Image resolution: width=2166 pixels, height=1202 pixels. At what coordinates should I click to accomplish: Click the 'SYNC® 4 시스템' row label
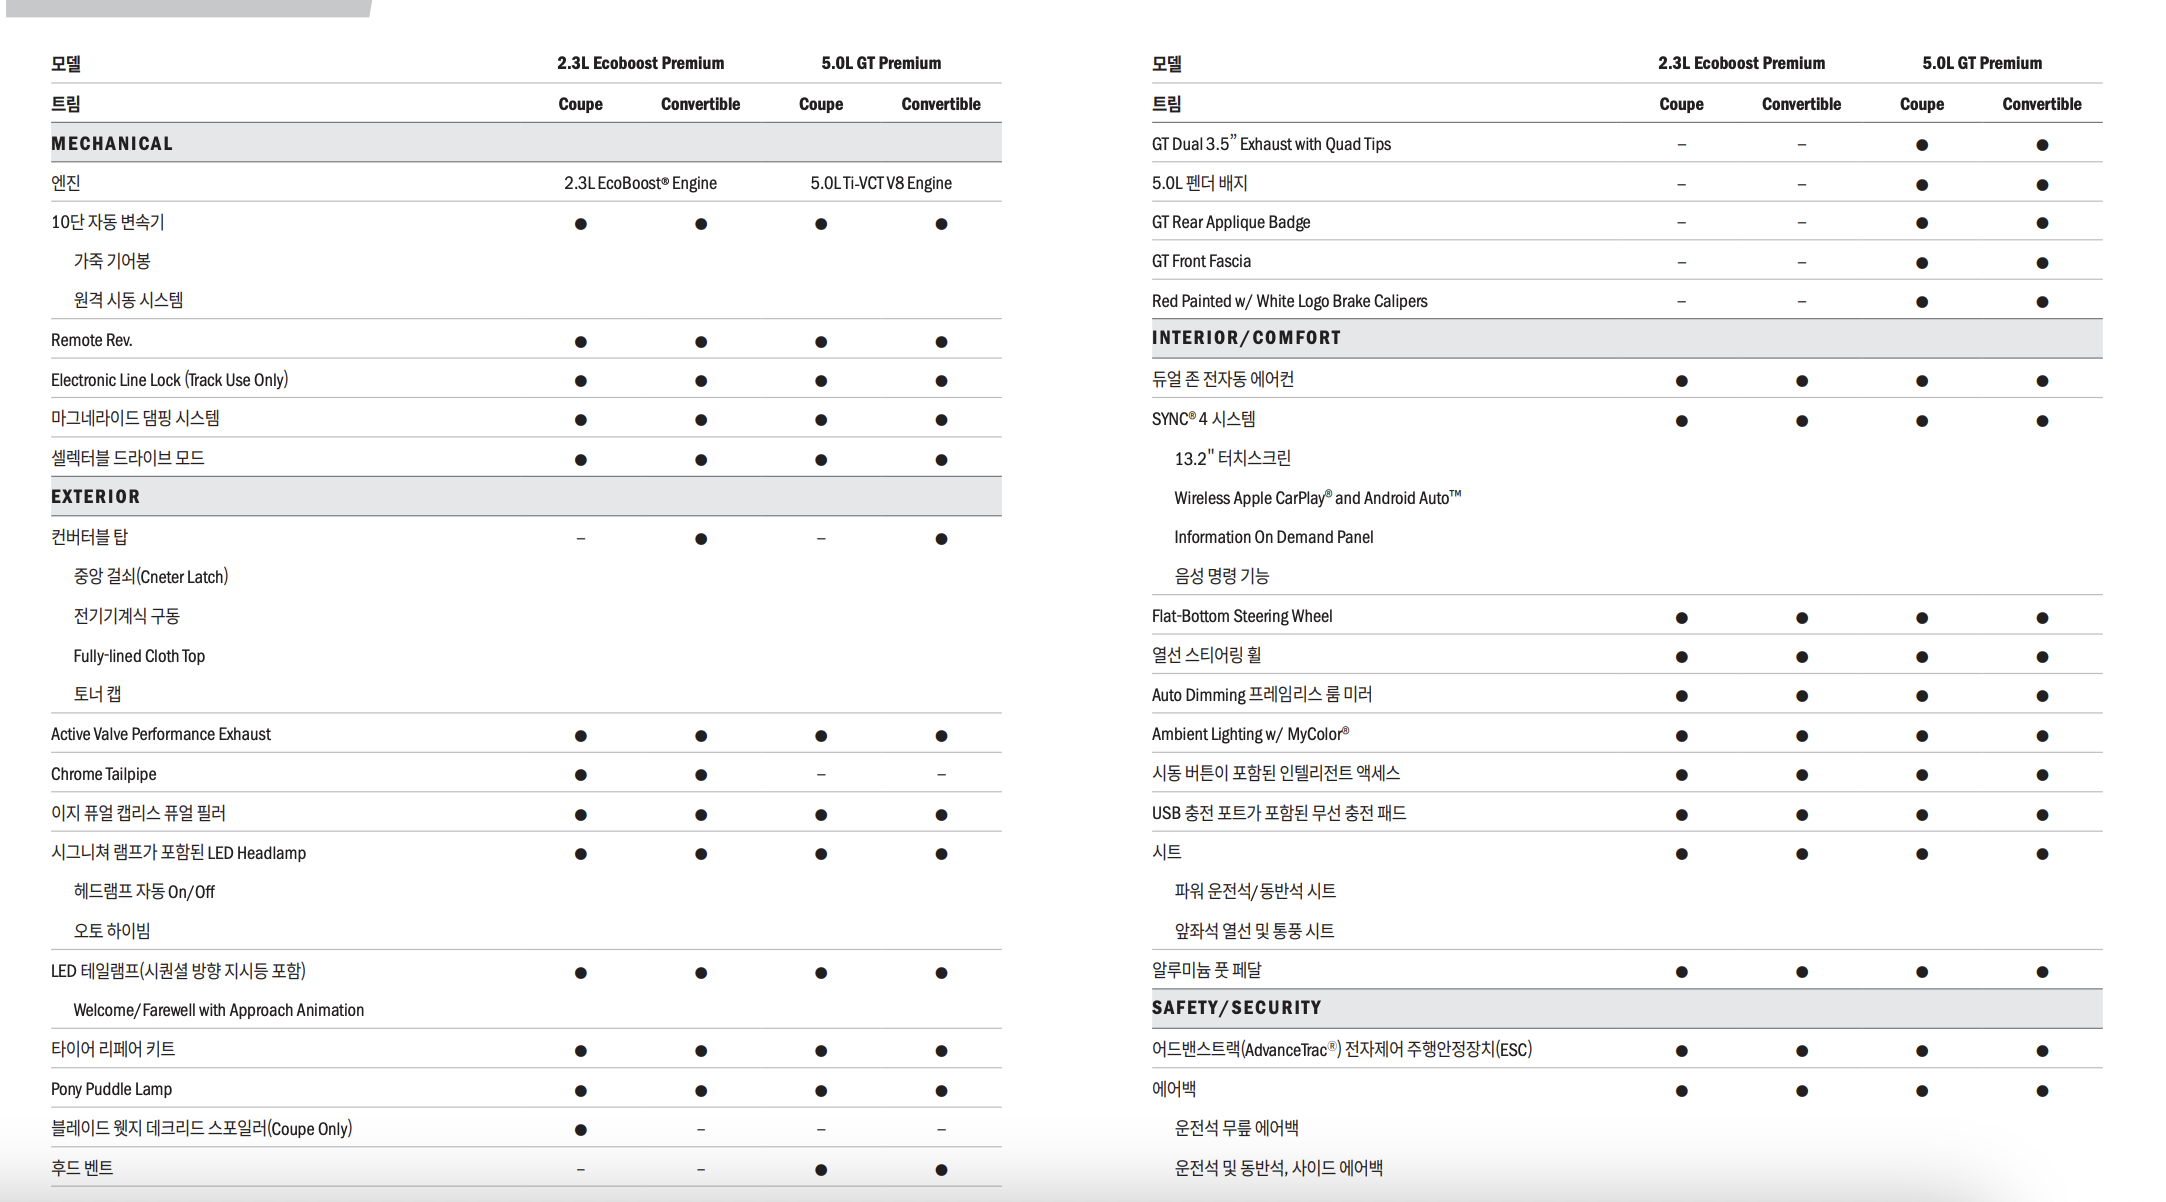1203,419
